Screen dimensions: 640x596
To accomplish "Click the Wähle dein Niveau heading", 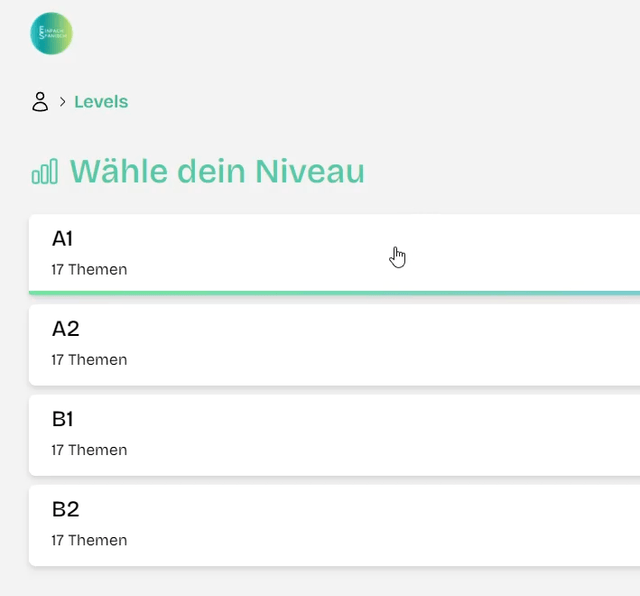I will coord(217,171).
